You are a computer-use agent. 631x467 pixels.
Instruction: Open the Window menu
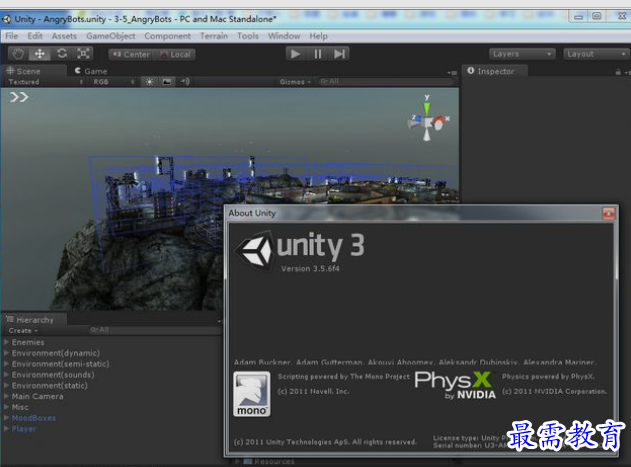click(284, 36)
